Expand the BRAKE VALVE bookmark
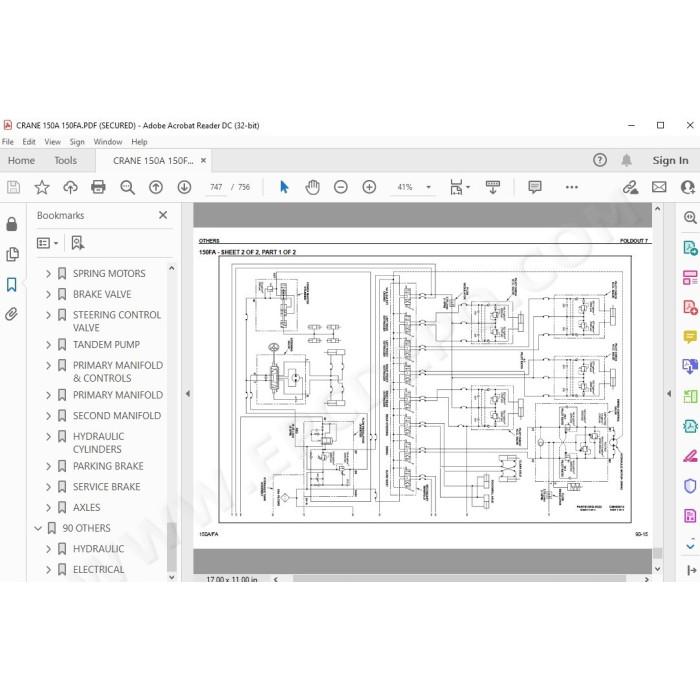The image size is (700, 700). (48, 294)
